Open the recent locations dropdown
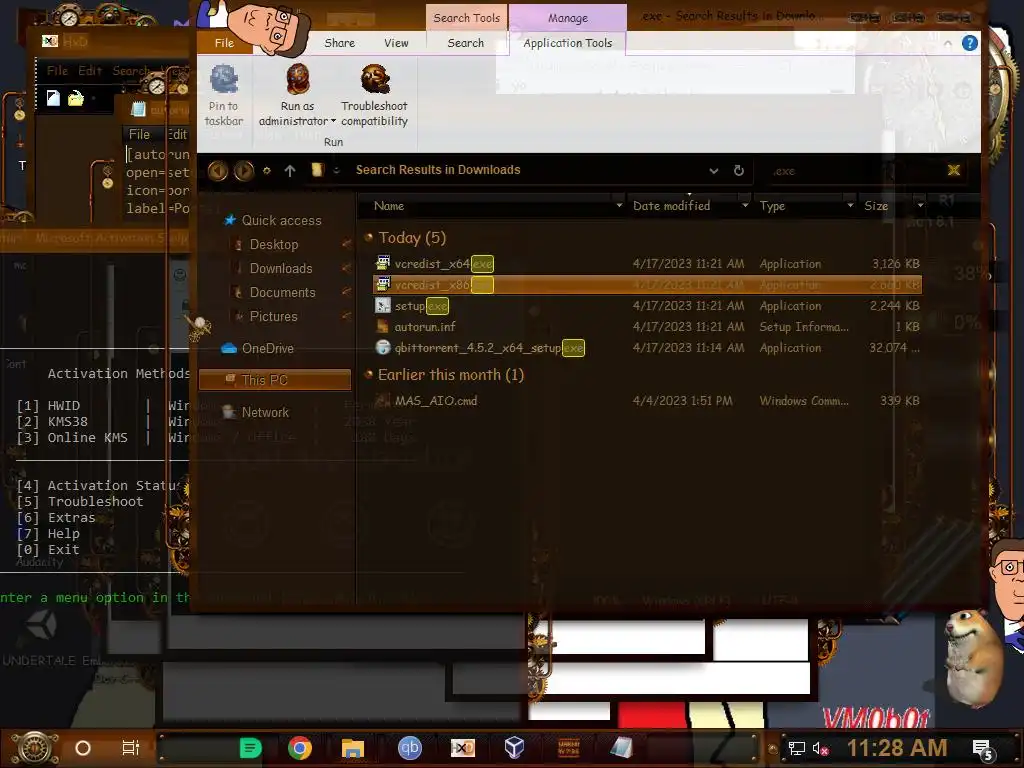1024x768 pixels. point(266,170)
